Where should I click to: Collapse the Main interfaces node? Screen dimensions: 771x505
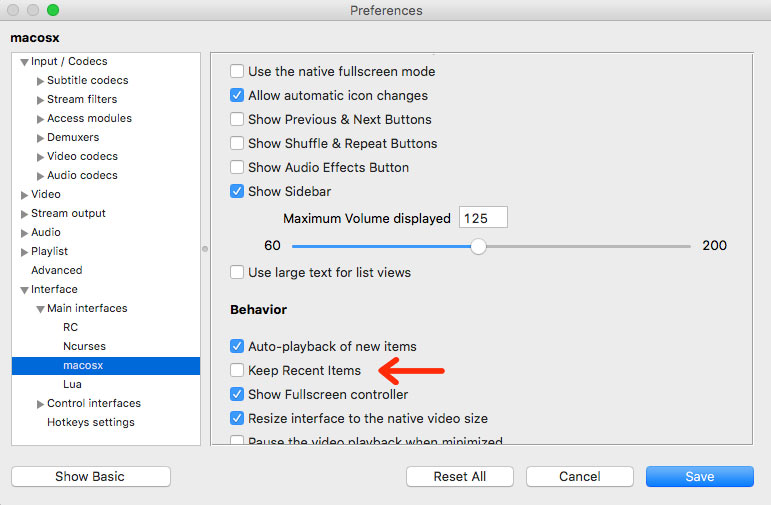(40, 309)
